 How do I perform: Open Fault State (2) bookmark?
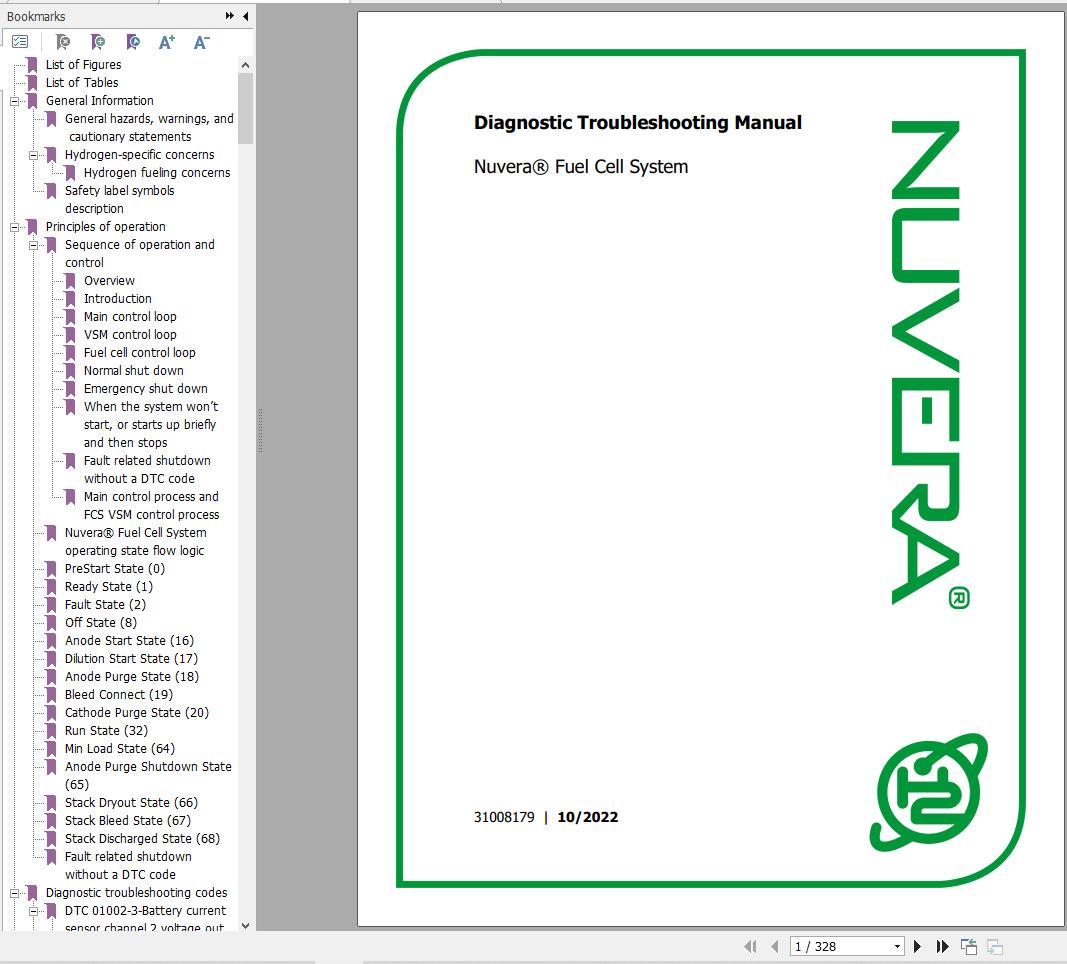point(105,605)
